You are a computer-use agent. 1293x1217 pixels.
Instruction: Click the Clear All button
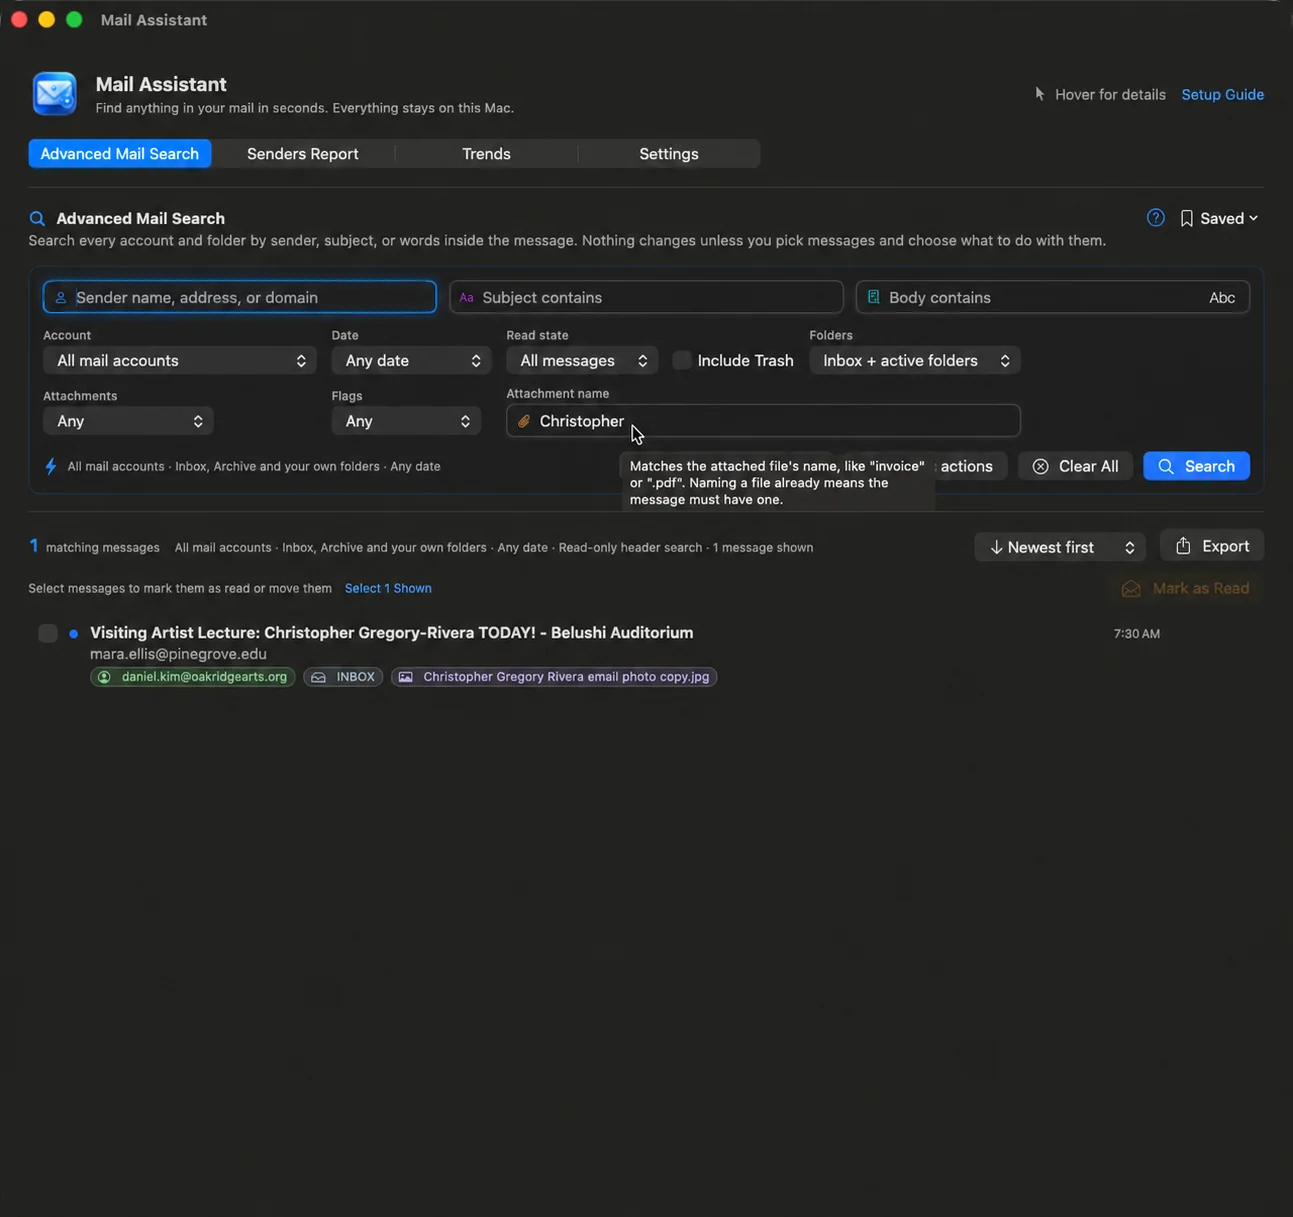pos(1075,466)
